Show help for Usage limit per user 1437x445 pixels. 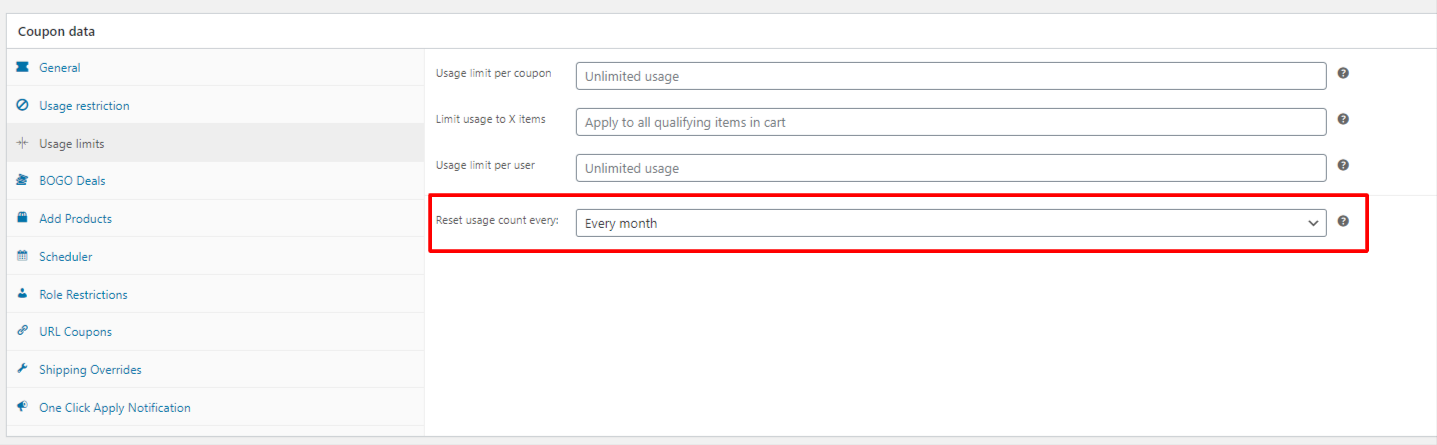pyautogui.click(x=1343, y=165)
